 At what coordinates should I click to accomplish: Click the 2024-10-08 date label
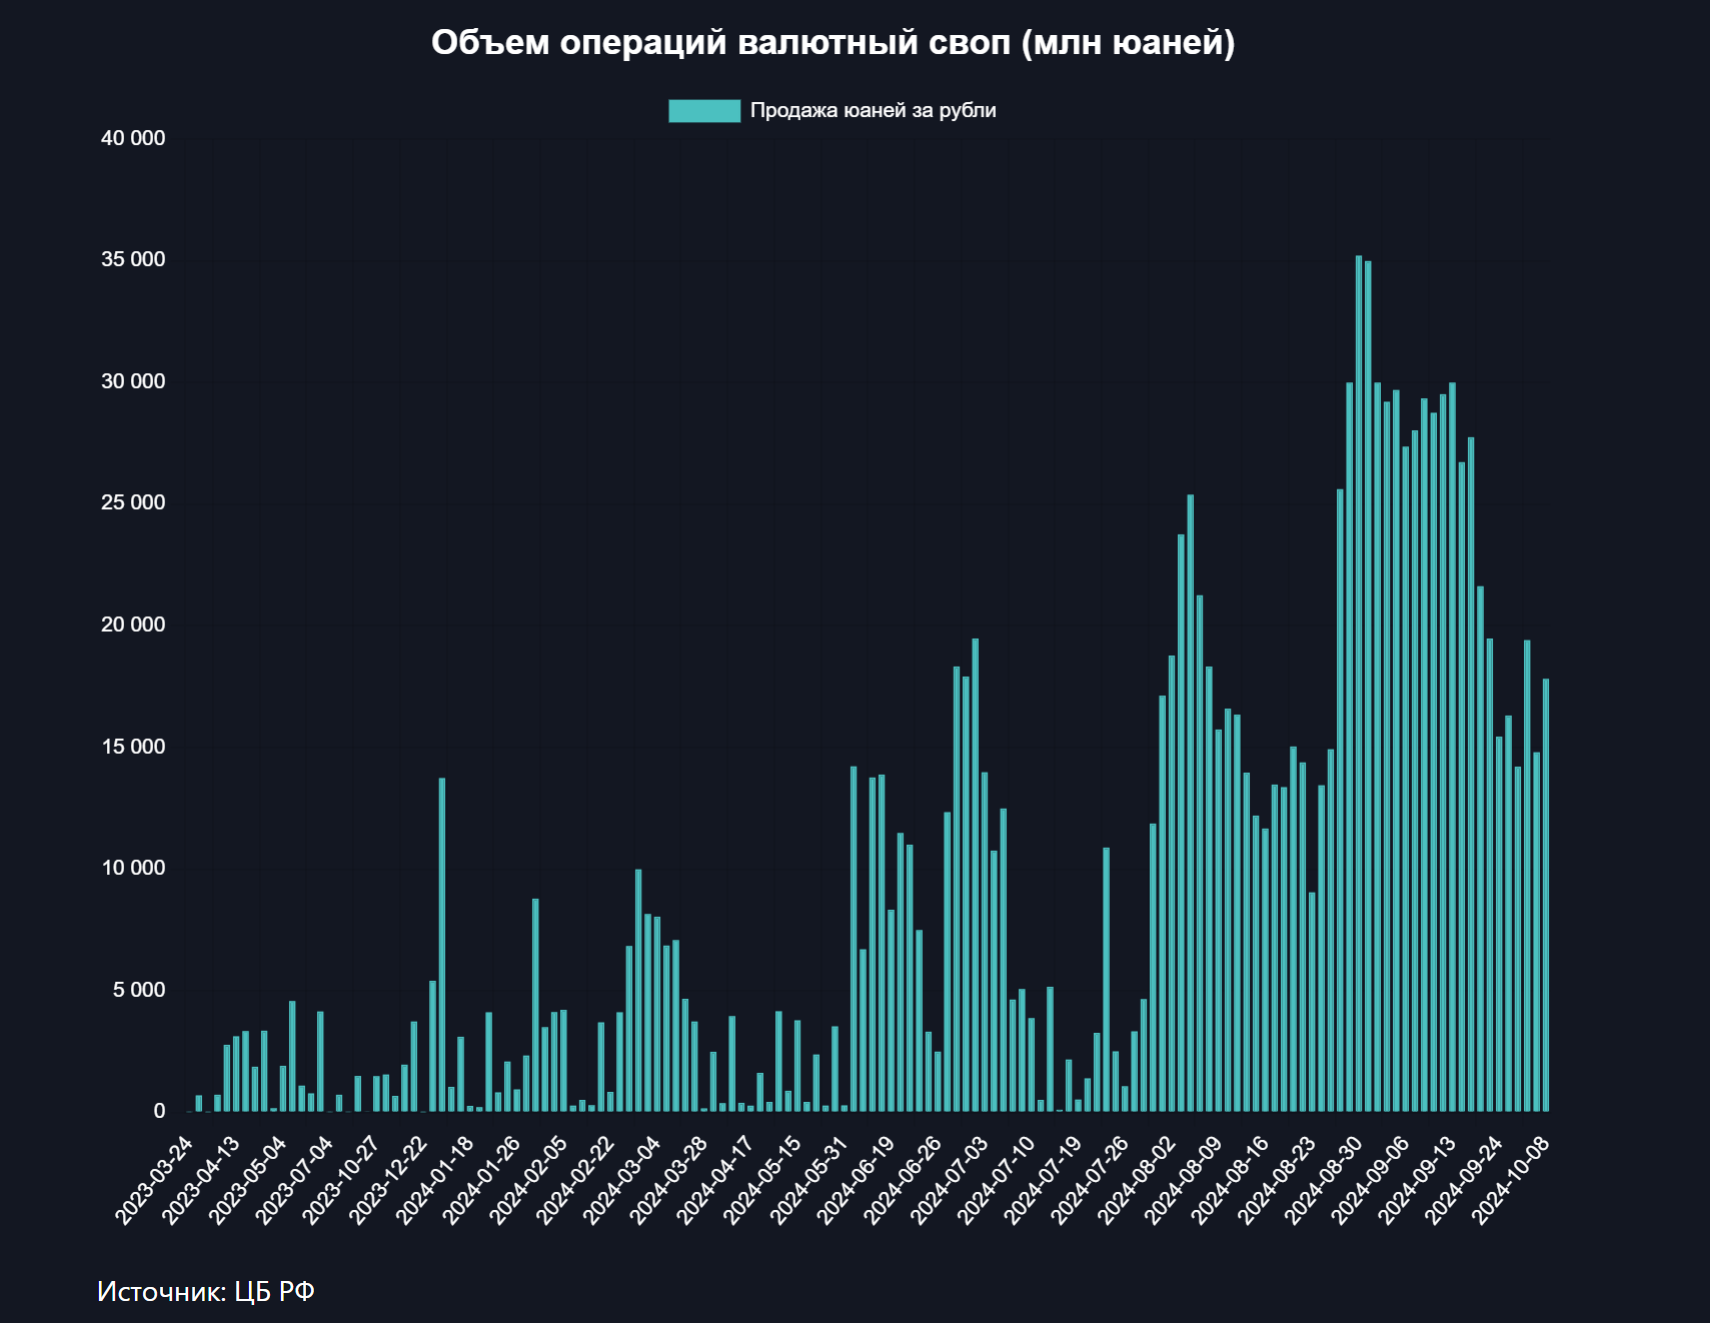pyautogui.click(x=1510, y=1179)
